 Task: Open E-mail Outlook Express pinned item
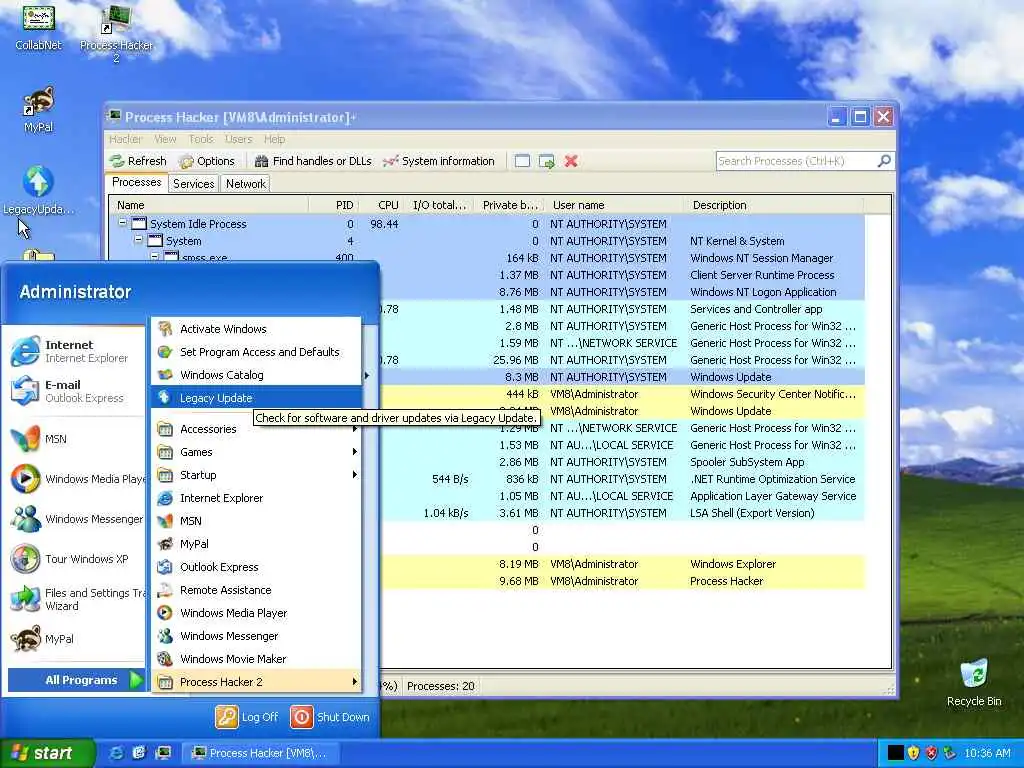(75, 391)
